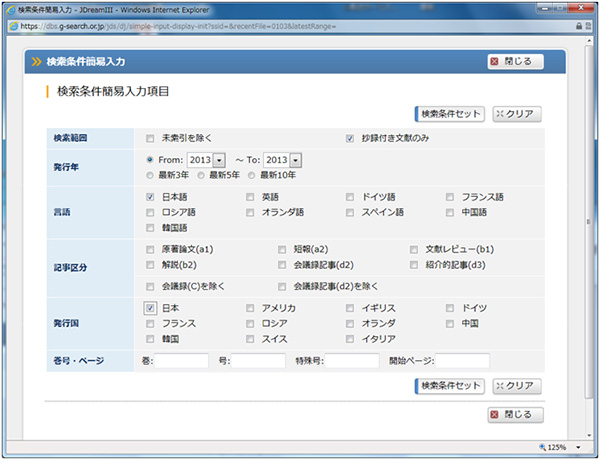
Task: Select the アメリカ country checkbox
Action: pos(250,309)
